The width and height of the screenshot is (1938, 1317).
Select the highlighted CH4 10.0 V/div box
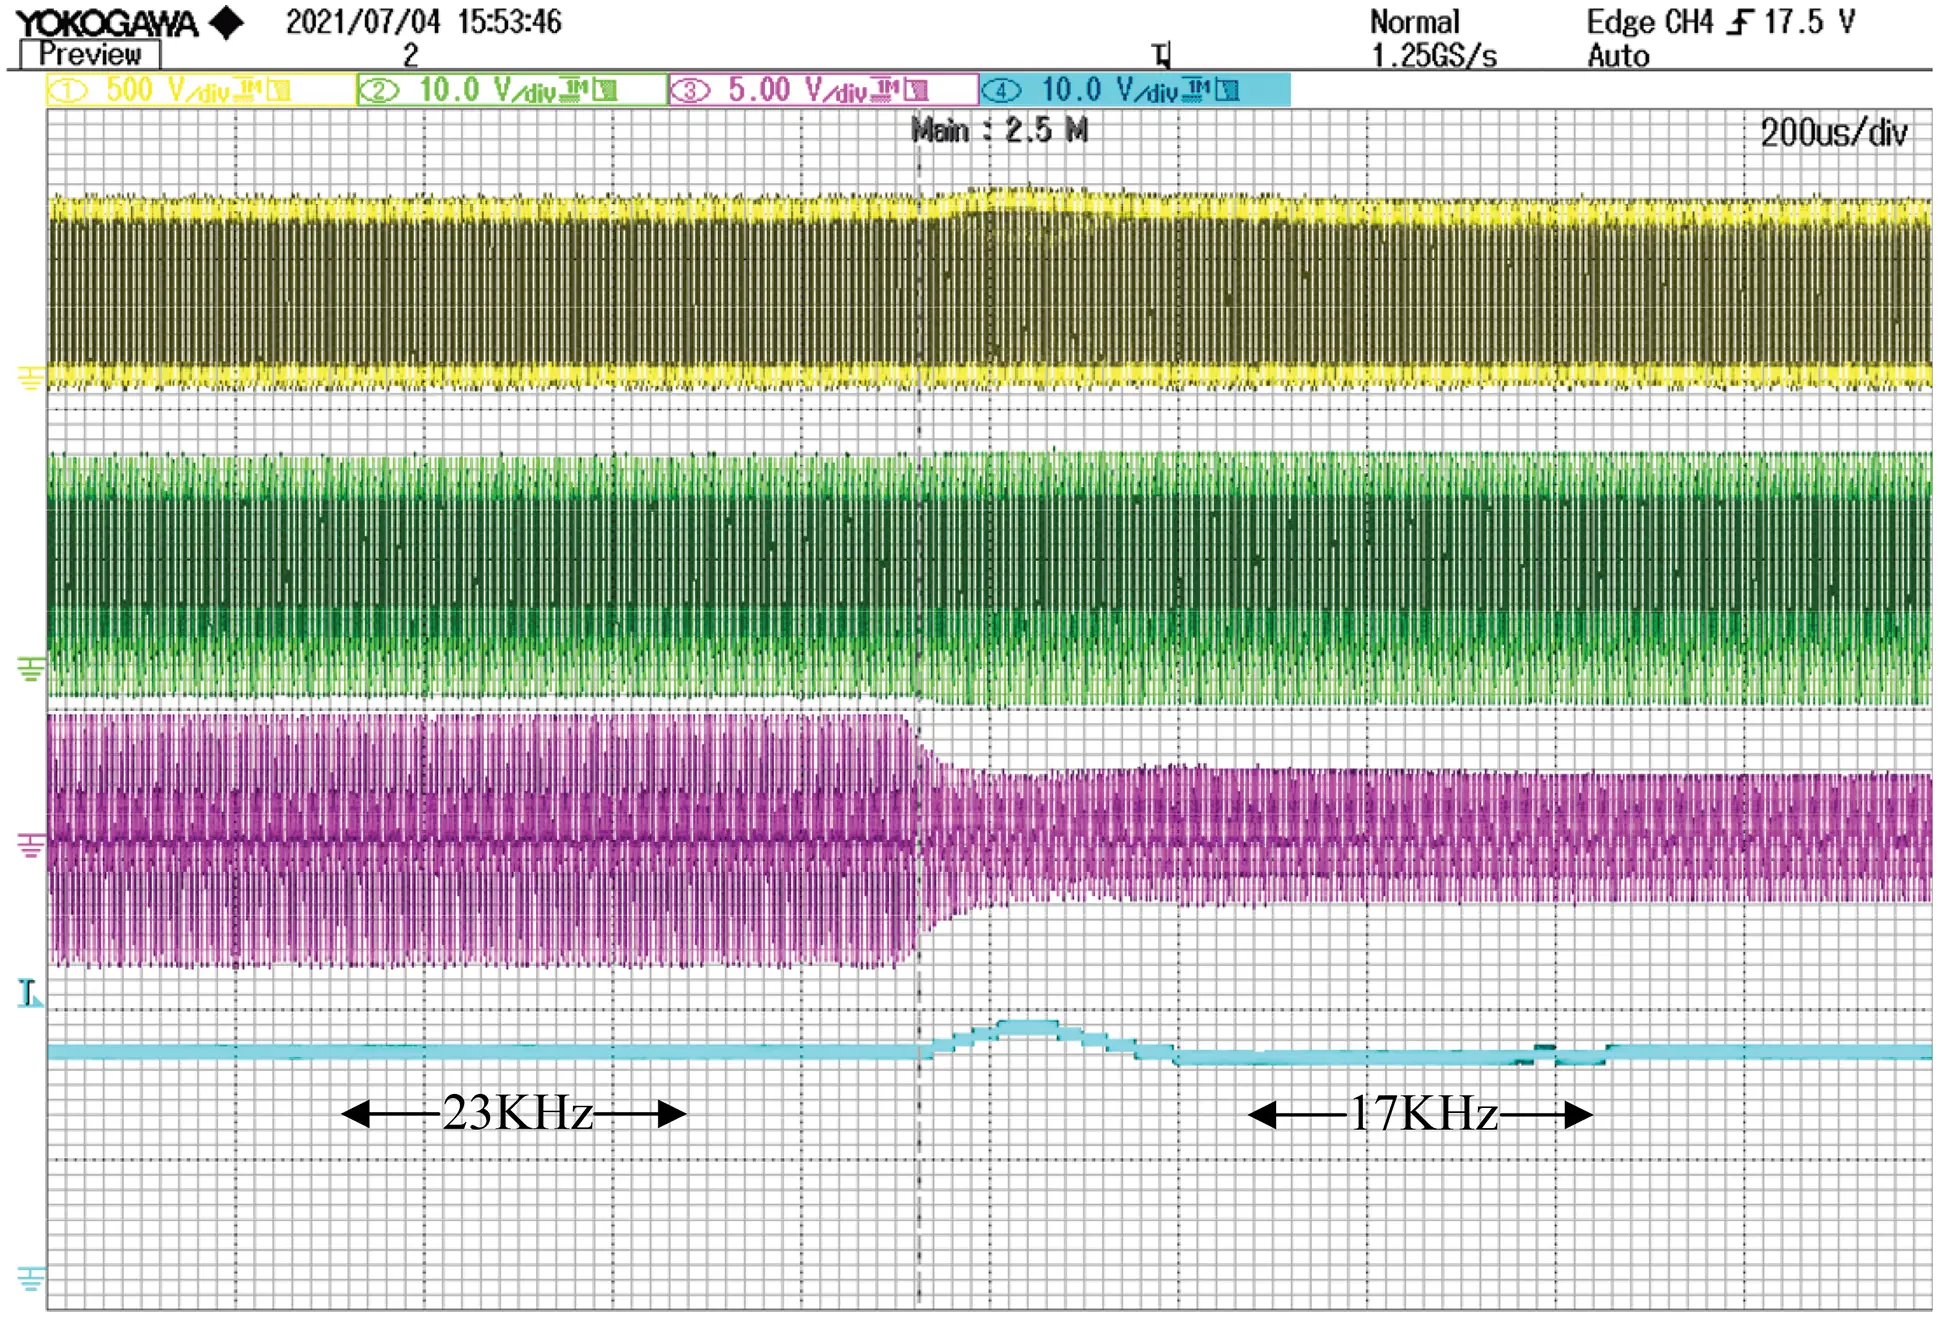click(x=1135, y=90)
